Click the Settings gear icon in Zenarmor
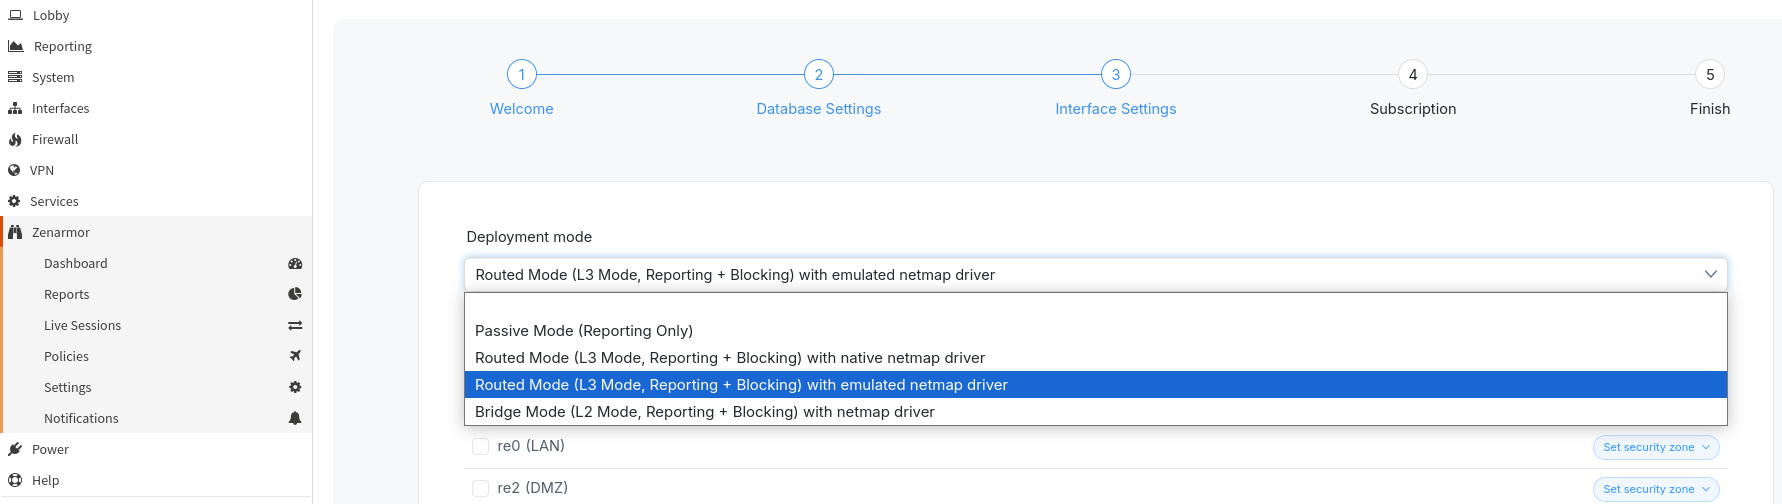The image size is (1782, 504). (x=295, y=388)
